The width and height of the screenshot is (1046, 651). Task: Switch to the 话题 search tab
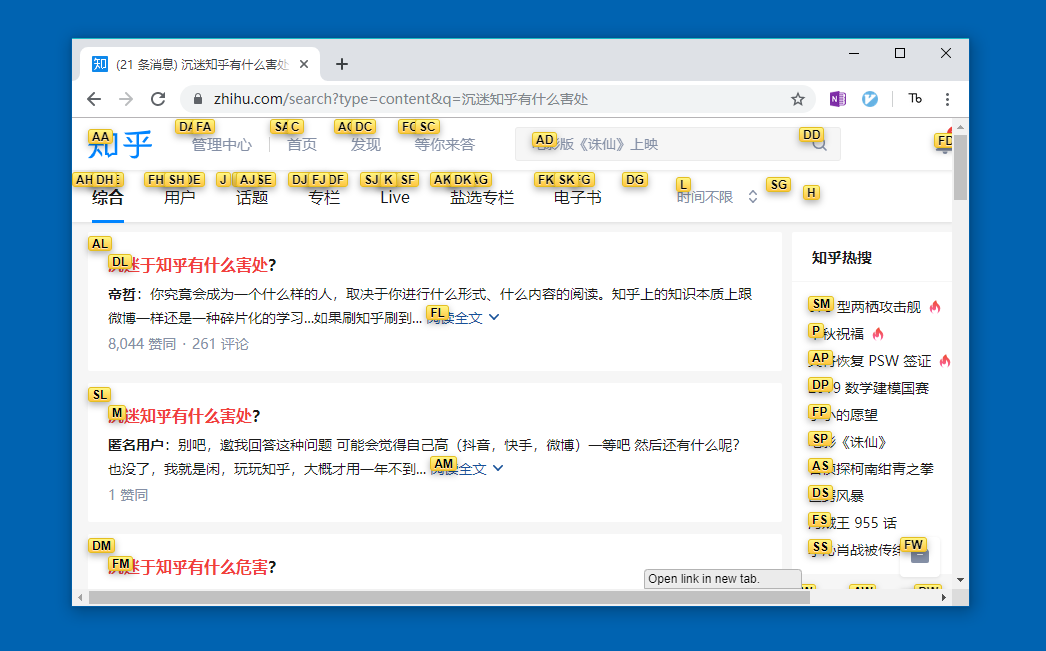(x=251, y=197)
